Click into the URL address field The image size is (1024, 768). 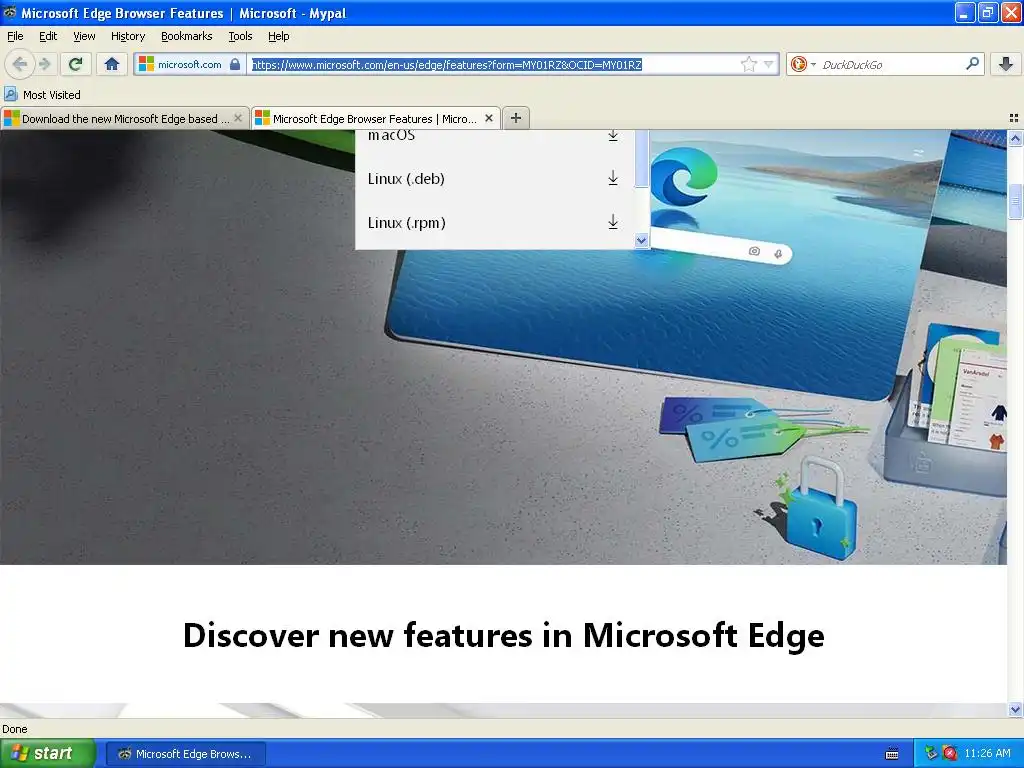(x=493, y=64)
